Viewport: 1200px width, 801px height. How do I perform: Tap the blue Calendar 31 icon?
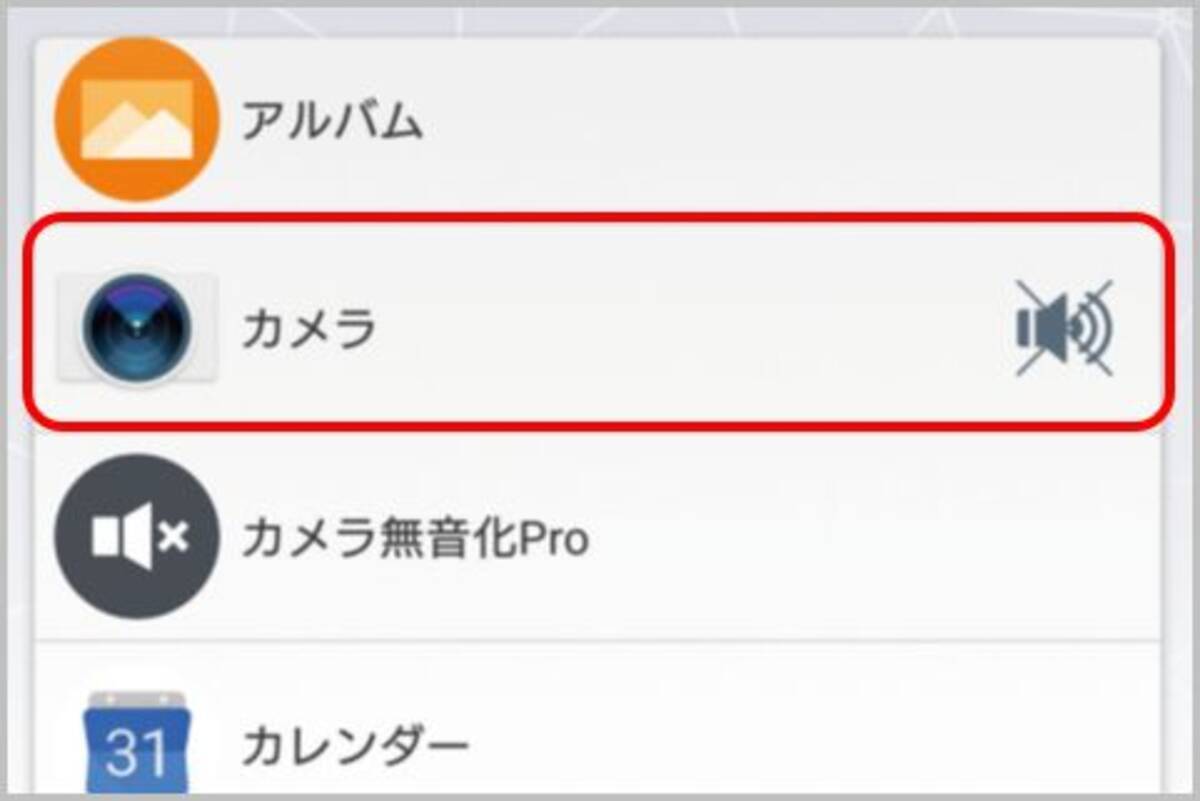pyautogui.click(x=136, y=742)
